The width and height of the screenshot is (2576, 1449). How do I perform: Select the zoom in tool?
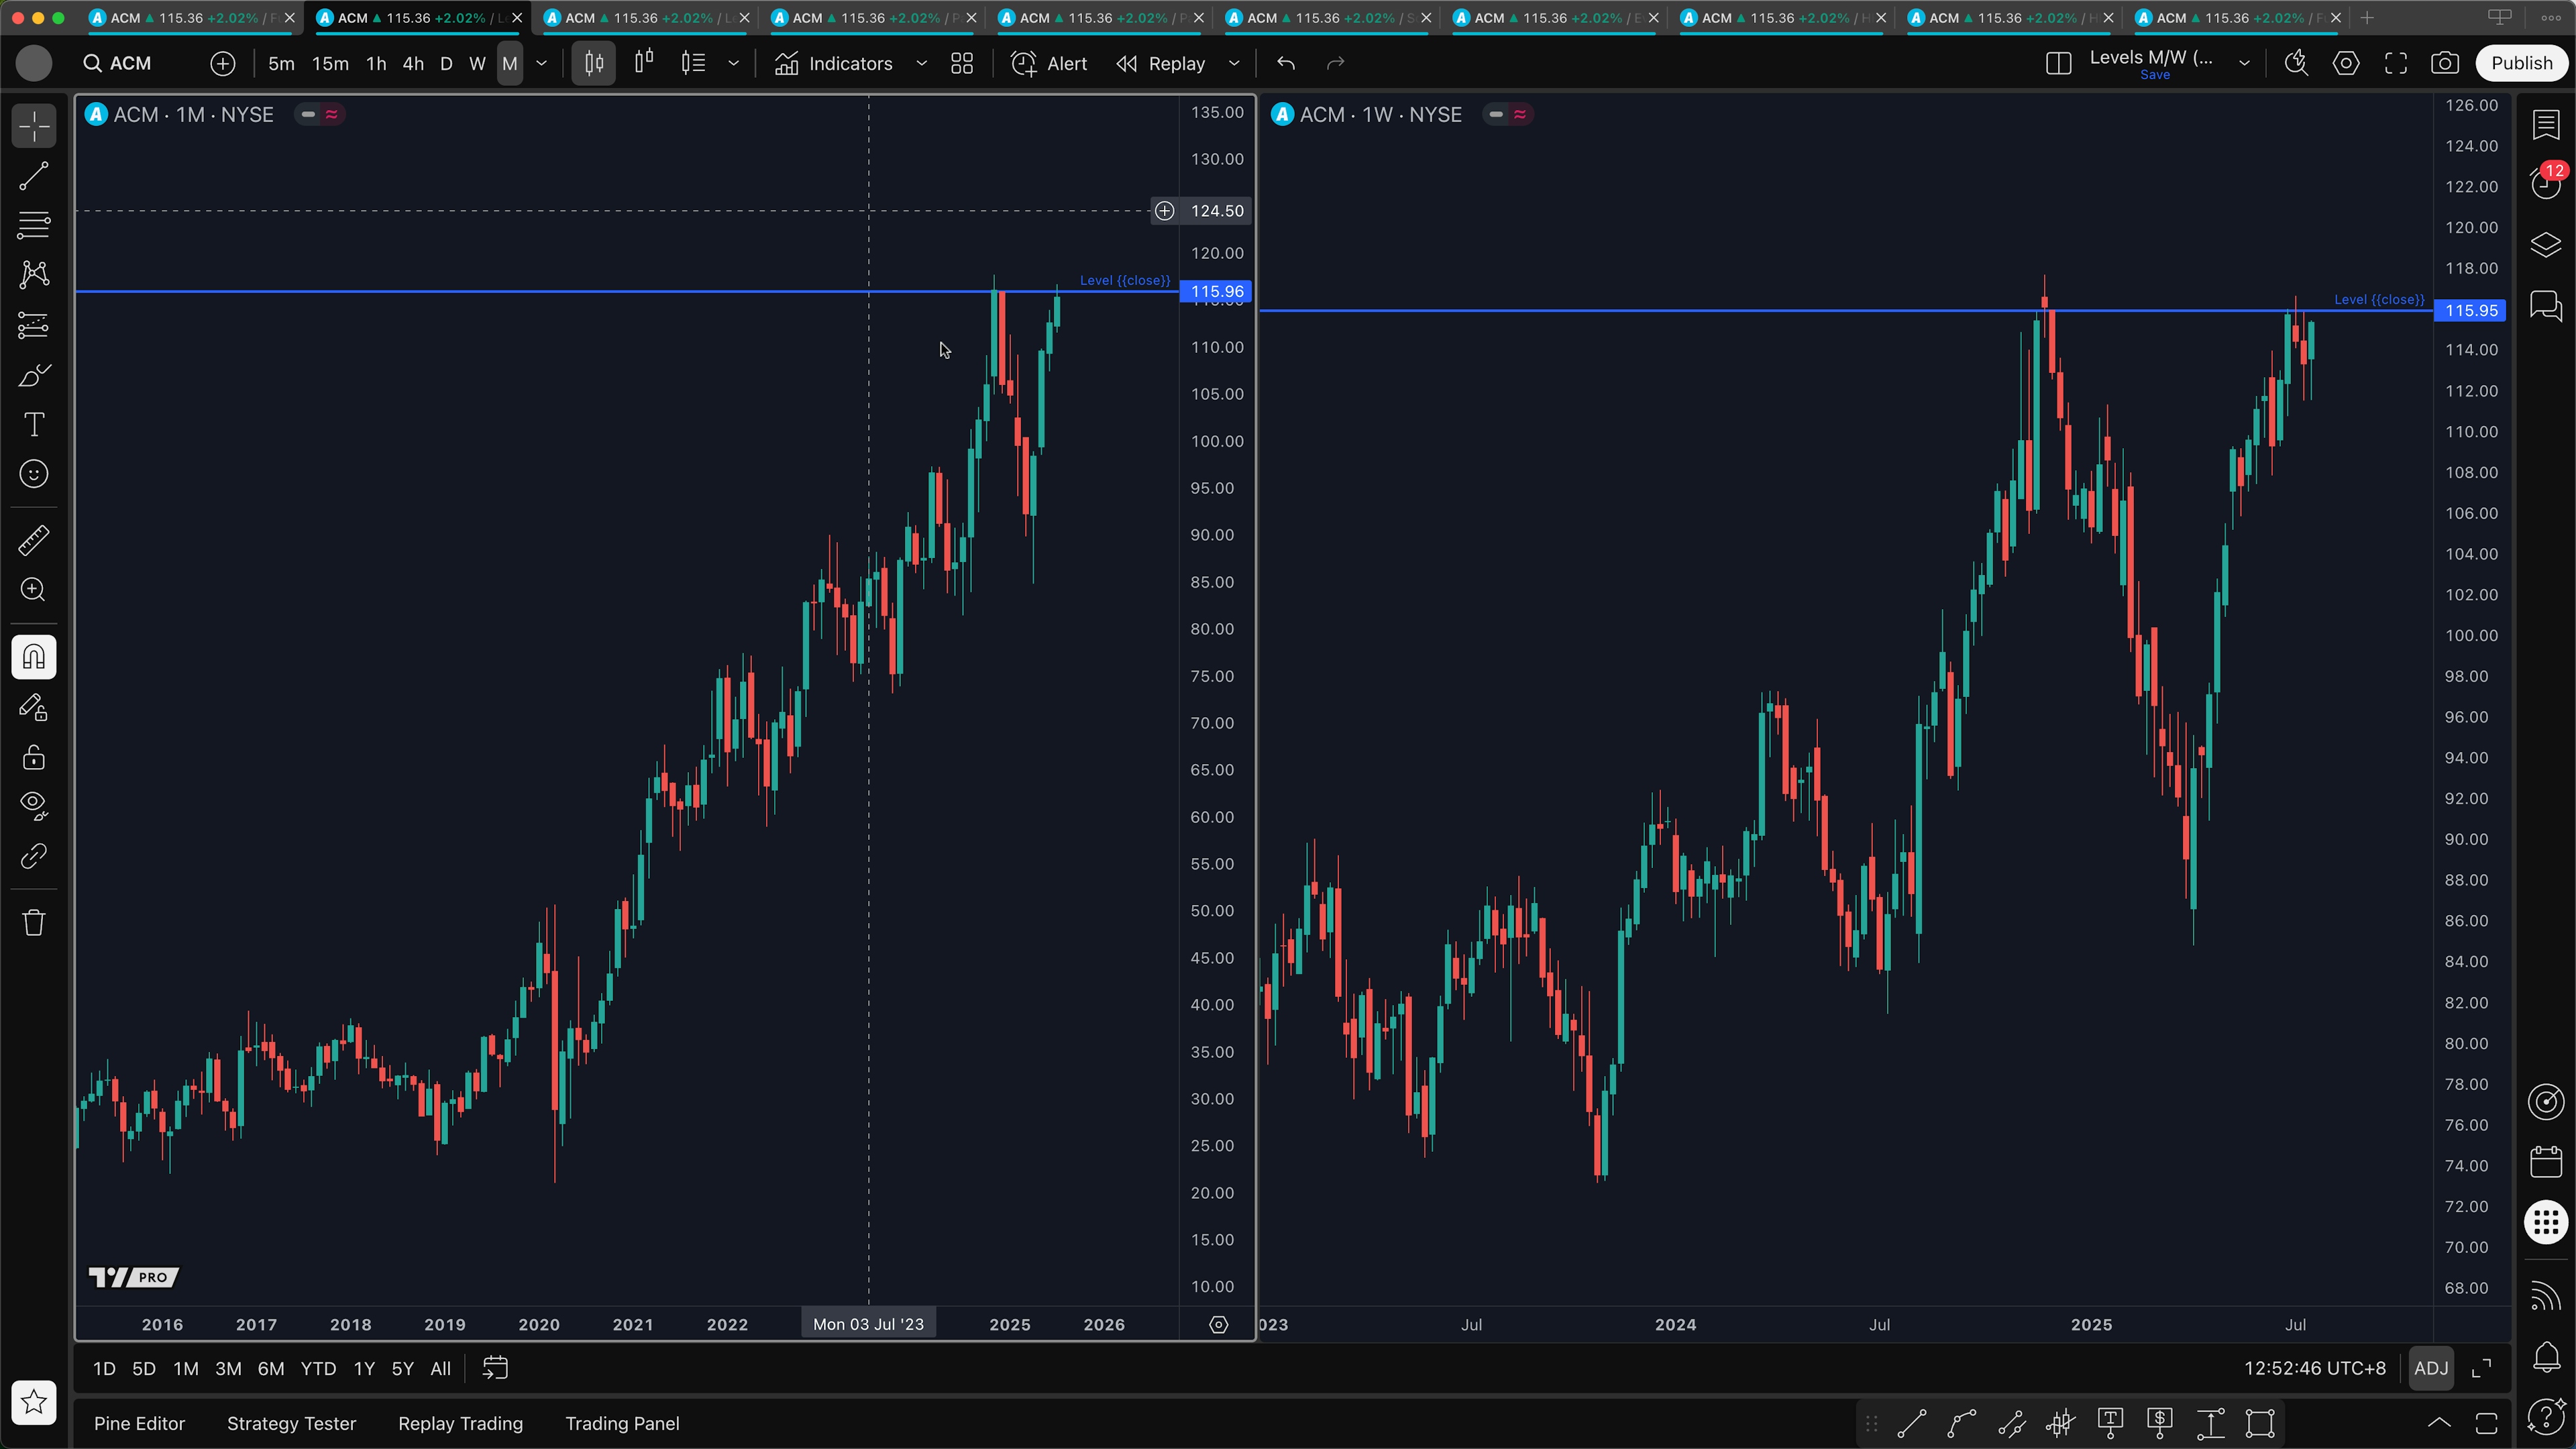point(34,590)
